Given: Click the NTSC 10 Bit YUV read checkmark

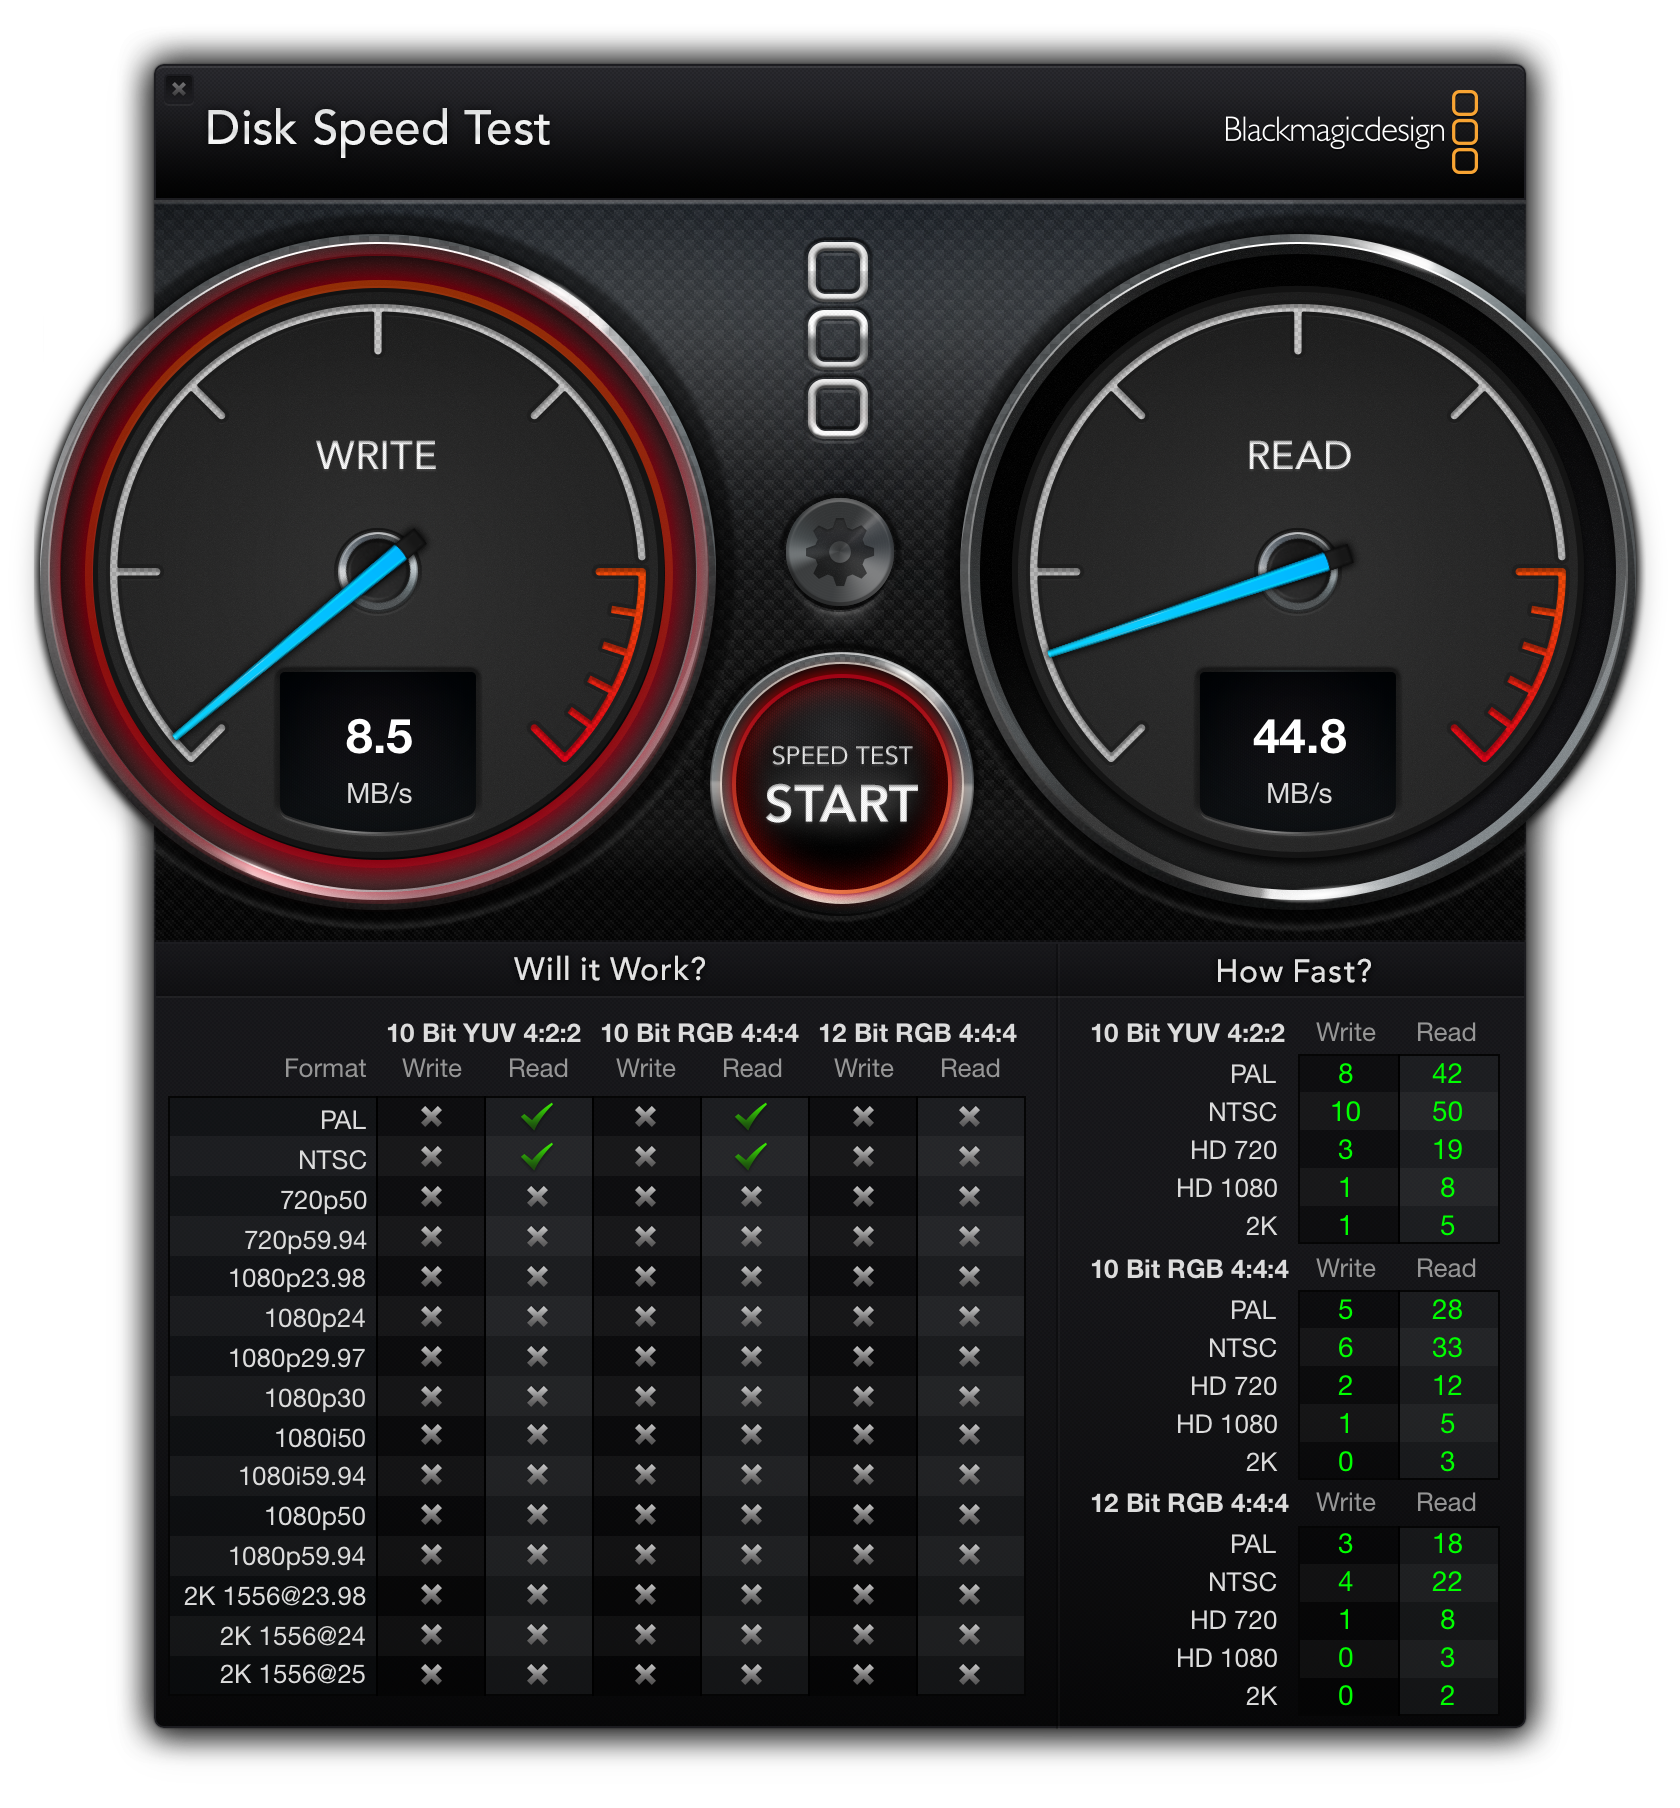Looking at the screenshot, I should coord(537,1156).
